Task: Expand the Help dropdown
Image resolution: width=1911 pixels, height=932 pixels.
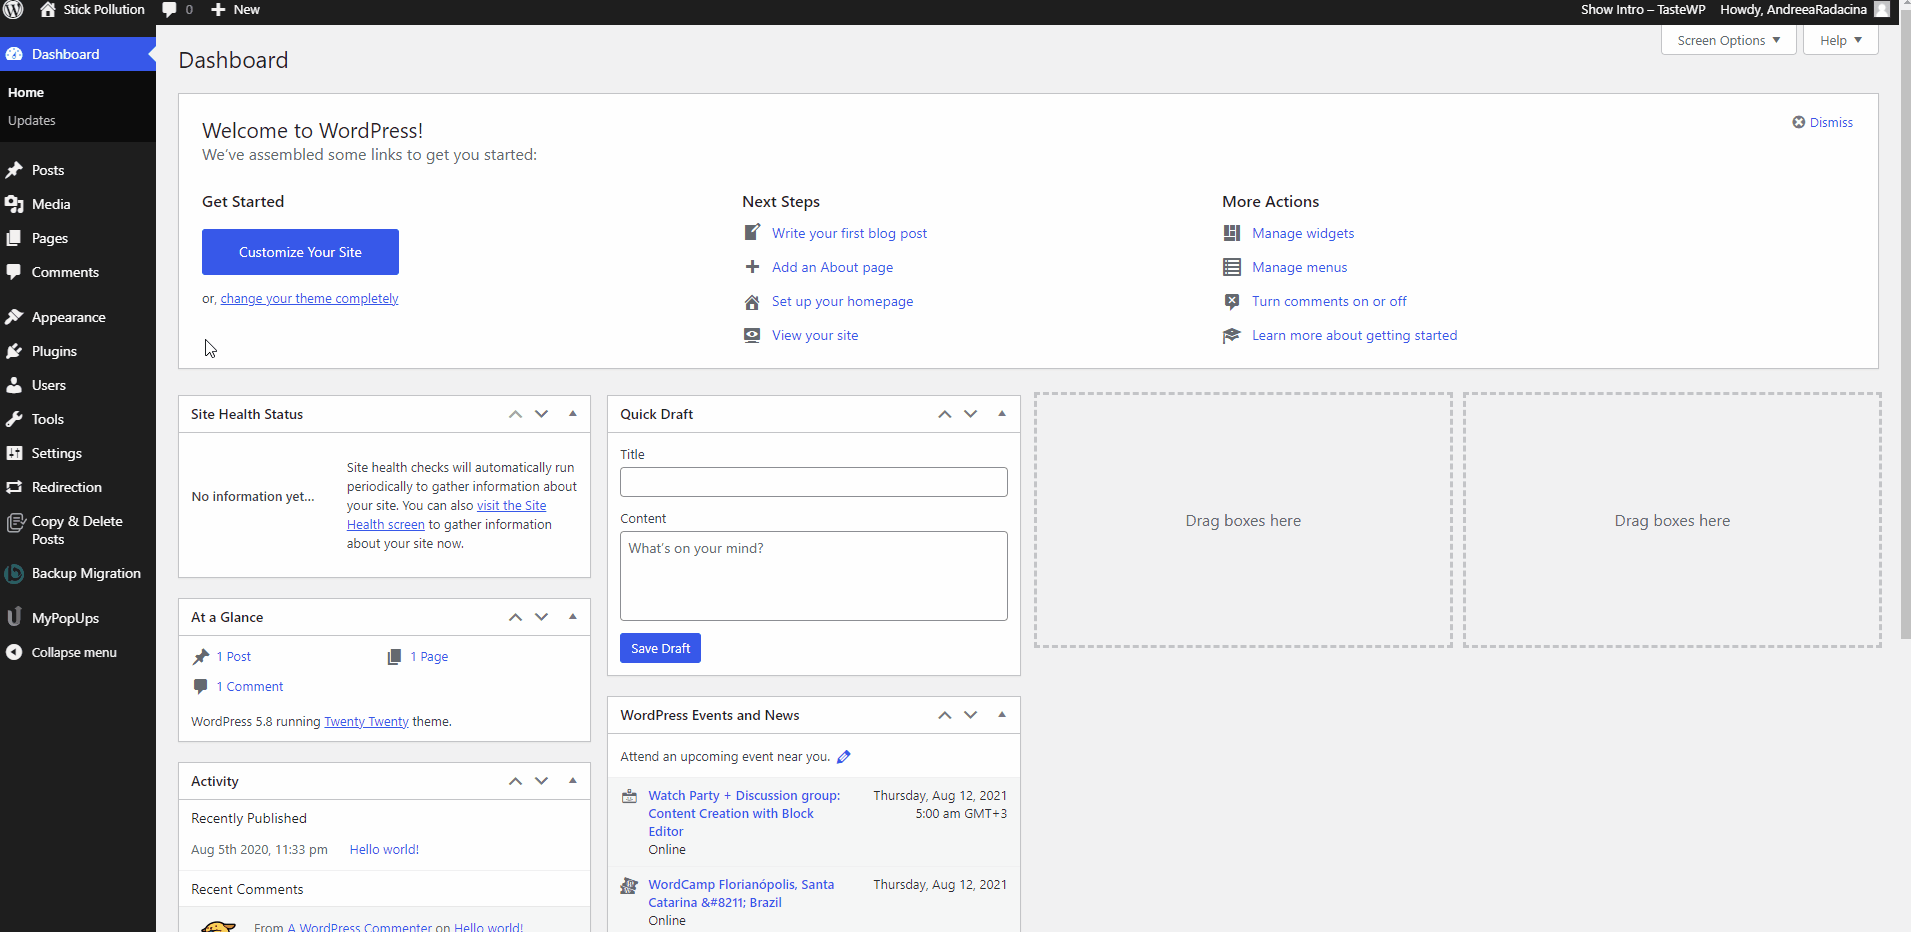Action: 1839,40
